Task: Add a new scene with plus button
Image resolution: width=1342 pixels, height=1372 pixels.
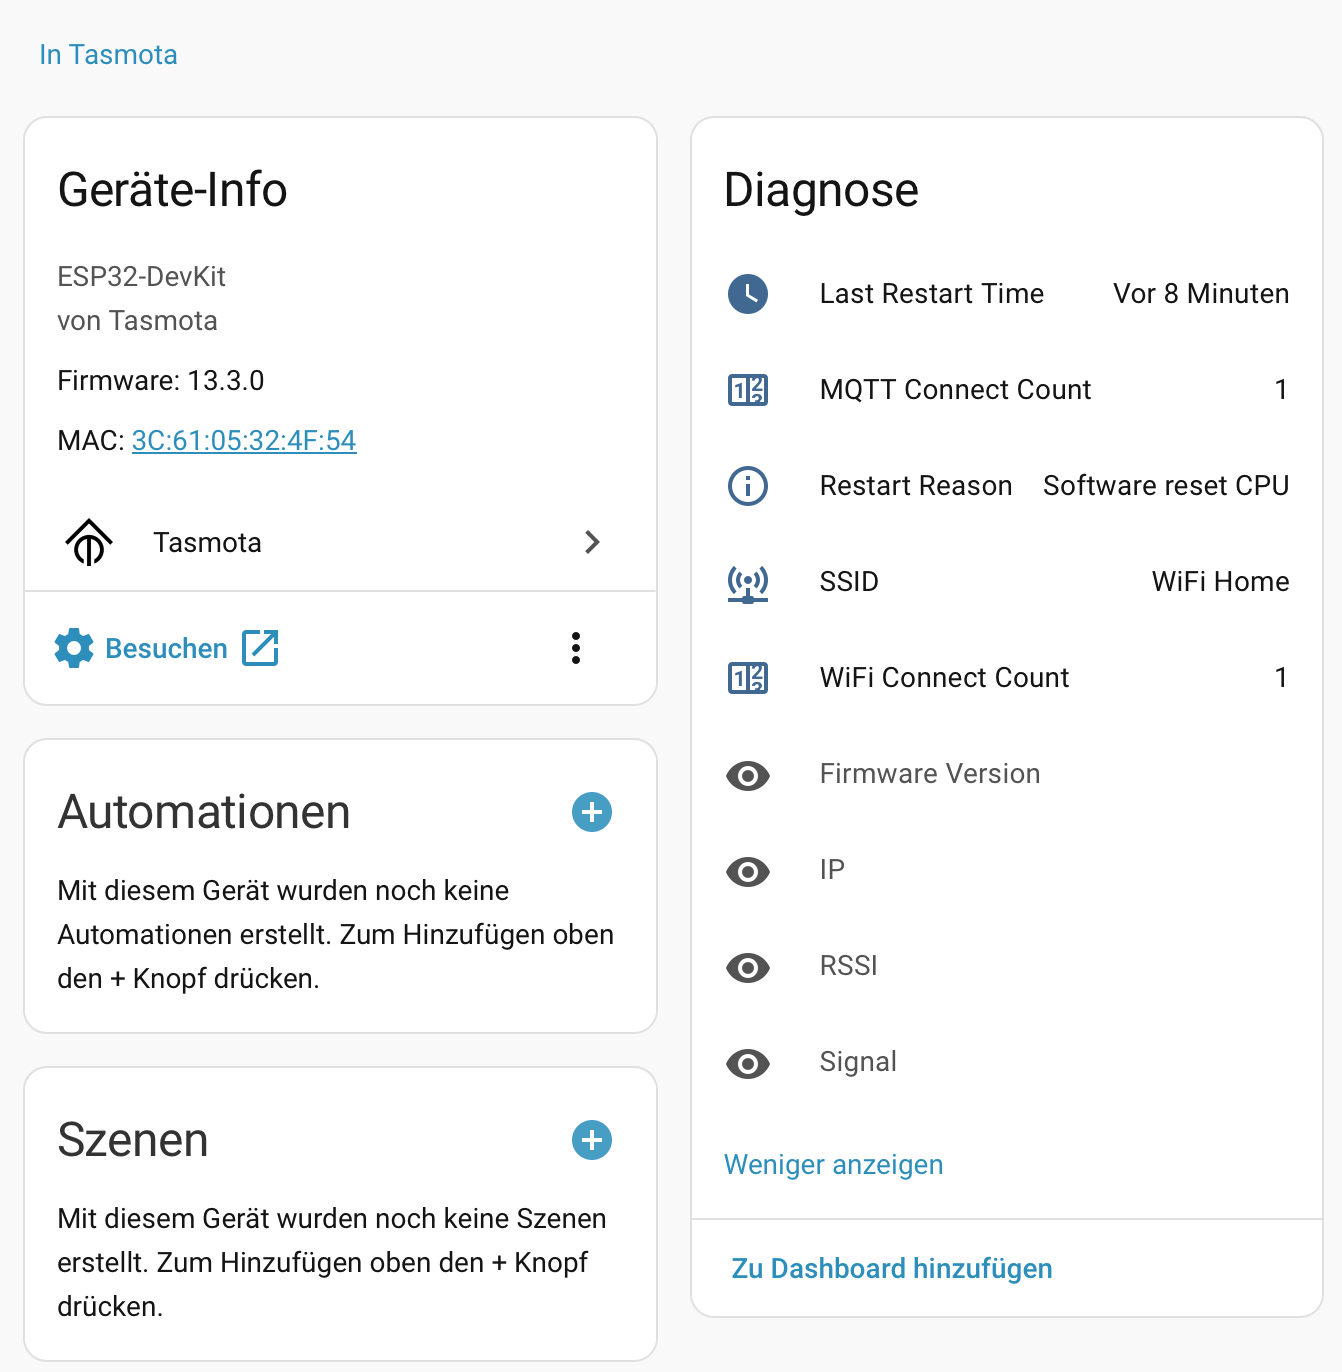Action: pos(592,1140)
